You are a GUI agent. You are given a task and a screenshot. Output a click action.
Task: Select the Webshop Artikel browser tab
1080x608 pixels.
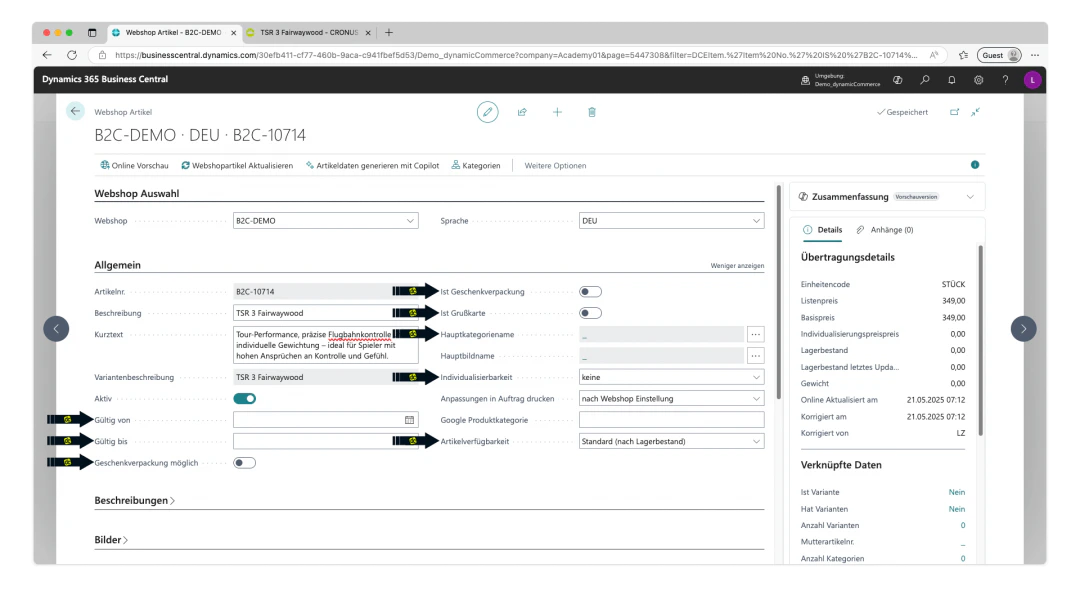pyautogui.click(x=174, y=32)
